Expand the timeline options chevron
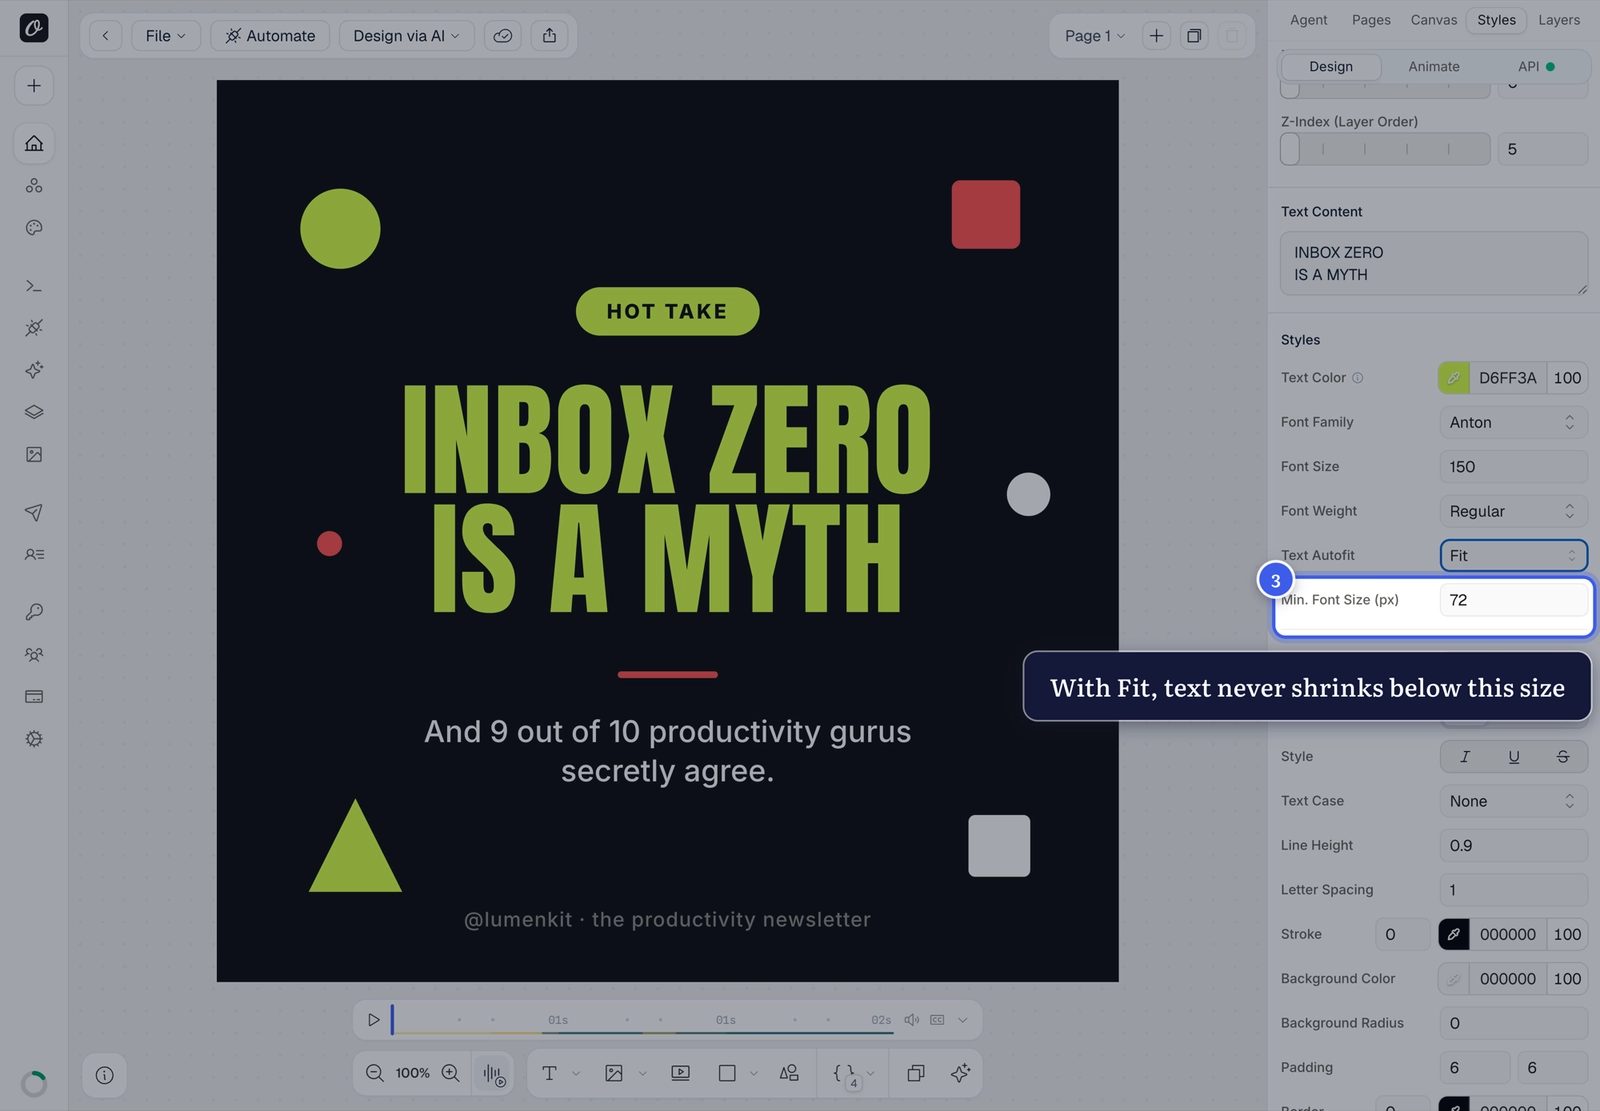 pyautogui.click(x=962, y=1020)
